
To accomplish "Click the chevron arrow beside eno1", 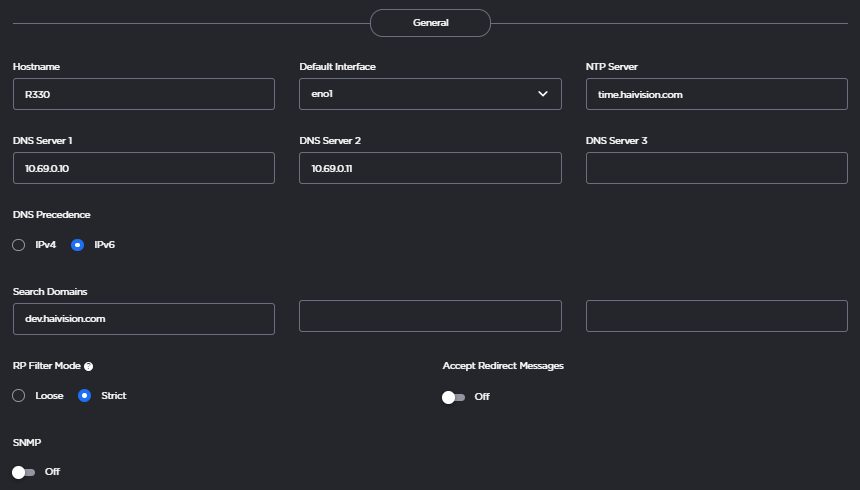I will point(543,94).
